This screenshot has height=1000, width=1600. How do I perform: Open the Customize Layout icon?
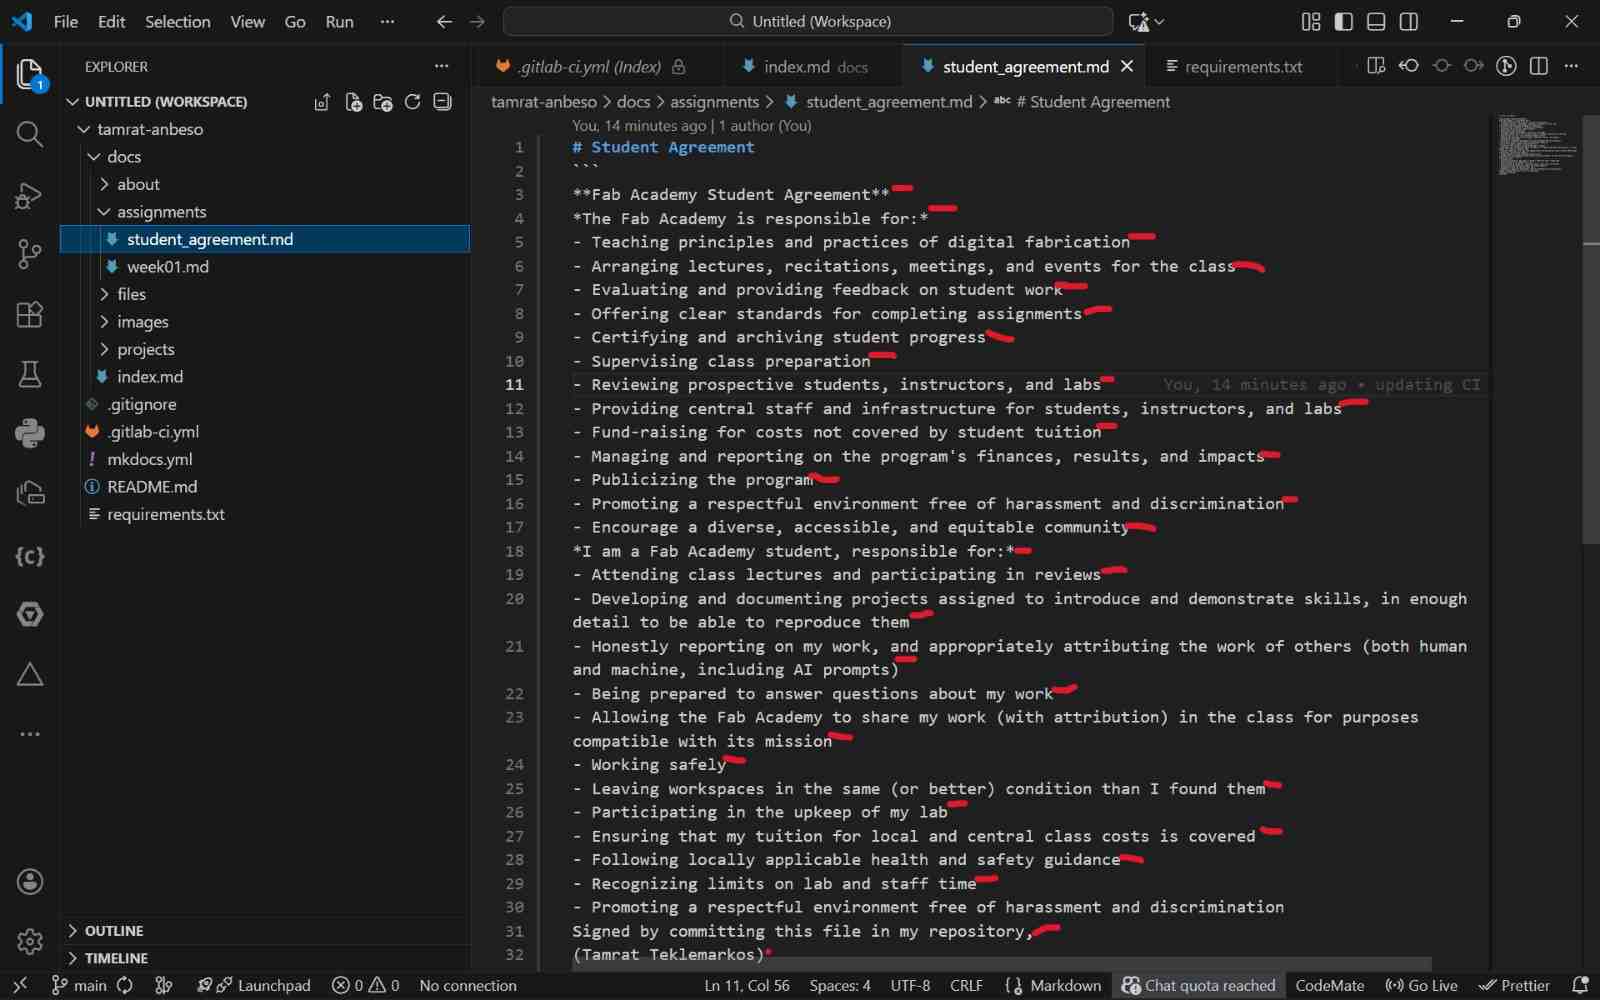[1311, 21]
